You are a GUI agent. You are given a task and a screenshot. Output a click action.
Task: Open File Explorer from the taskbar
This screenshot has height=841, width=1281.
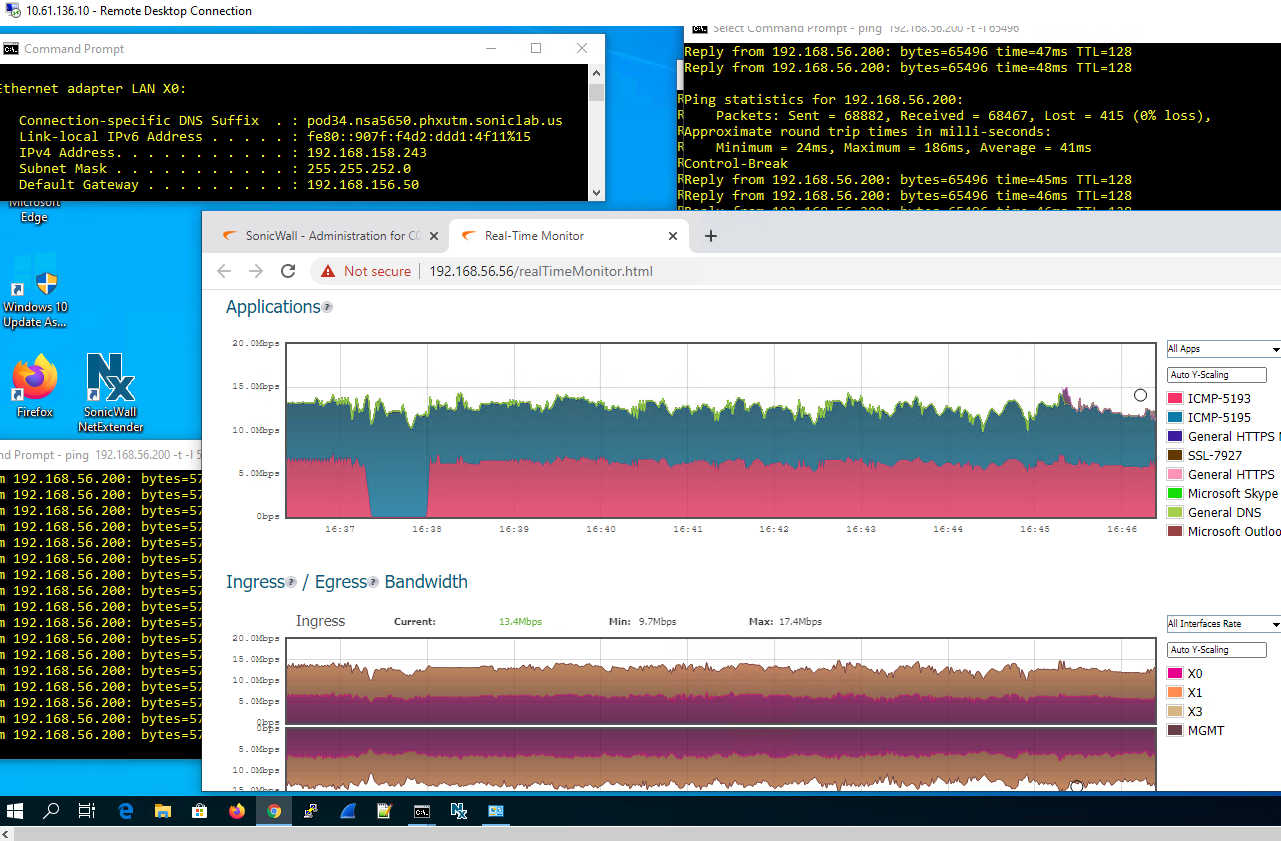[162, 811]
